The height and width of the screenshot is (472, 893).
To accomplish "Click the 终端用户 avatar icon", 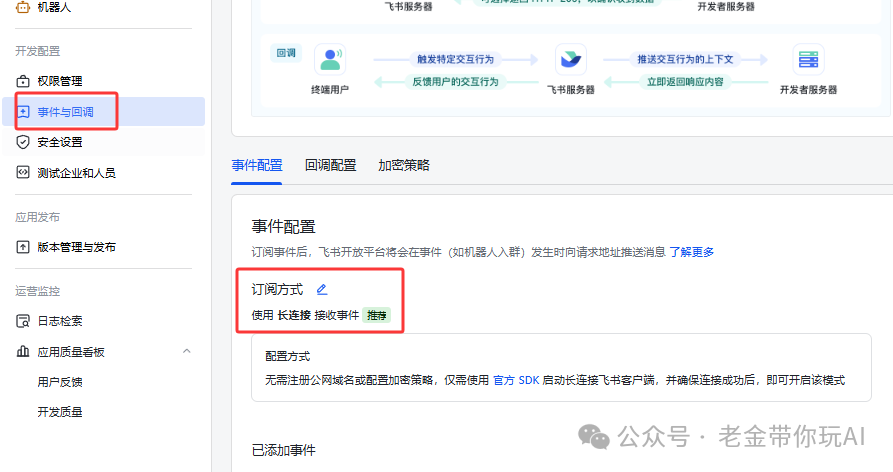I will 330,59.
